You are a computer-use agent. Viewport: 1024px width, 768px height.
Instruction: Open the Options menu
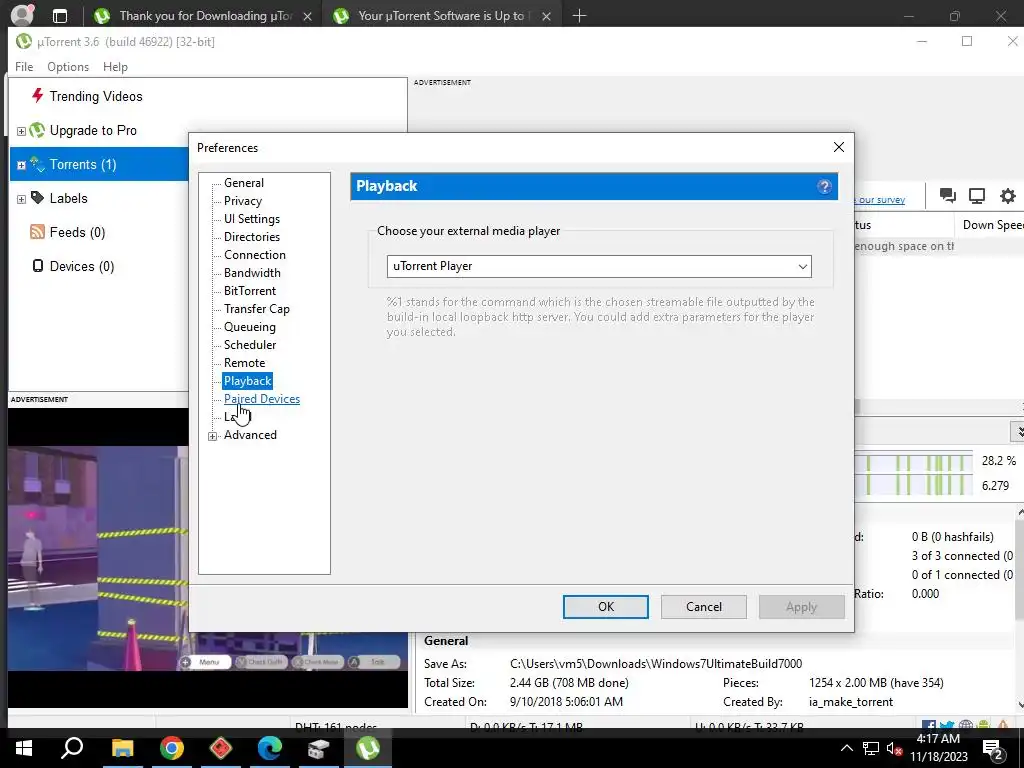click(68, 67)
